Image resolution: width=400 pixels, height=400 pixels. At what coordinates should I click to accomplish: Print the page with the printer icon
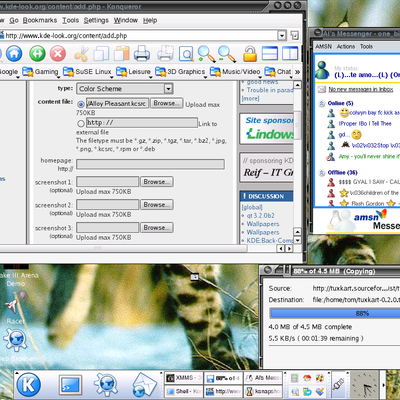click(x=142, y=53)
